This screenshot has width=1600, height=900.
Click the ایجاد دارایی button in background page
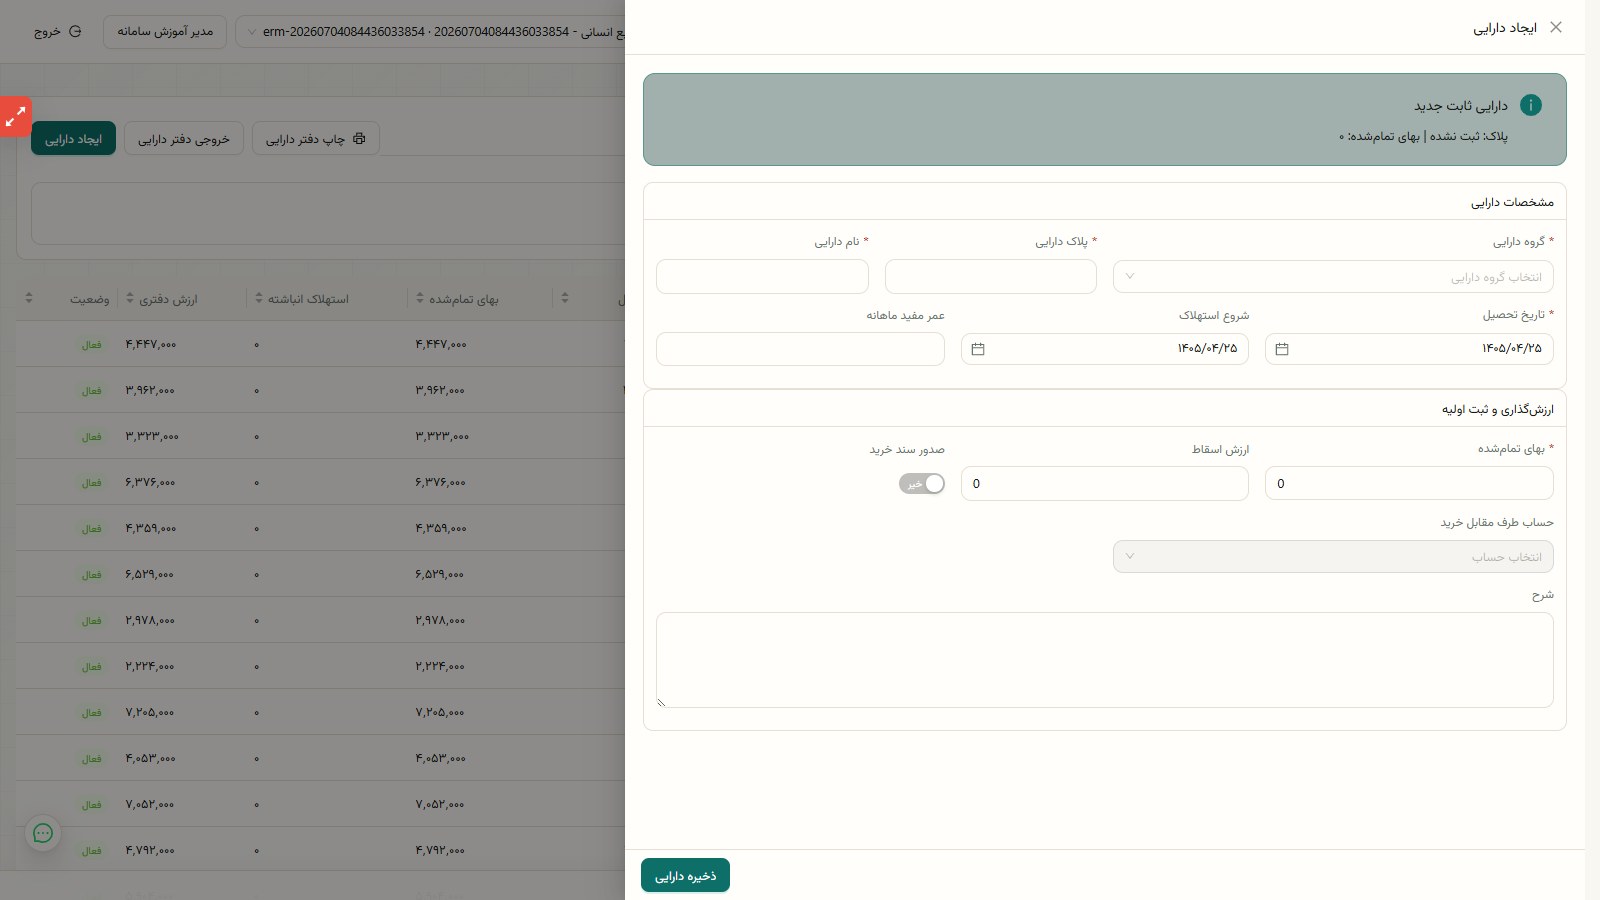point(73,139)
